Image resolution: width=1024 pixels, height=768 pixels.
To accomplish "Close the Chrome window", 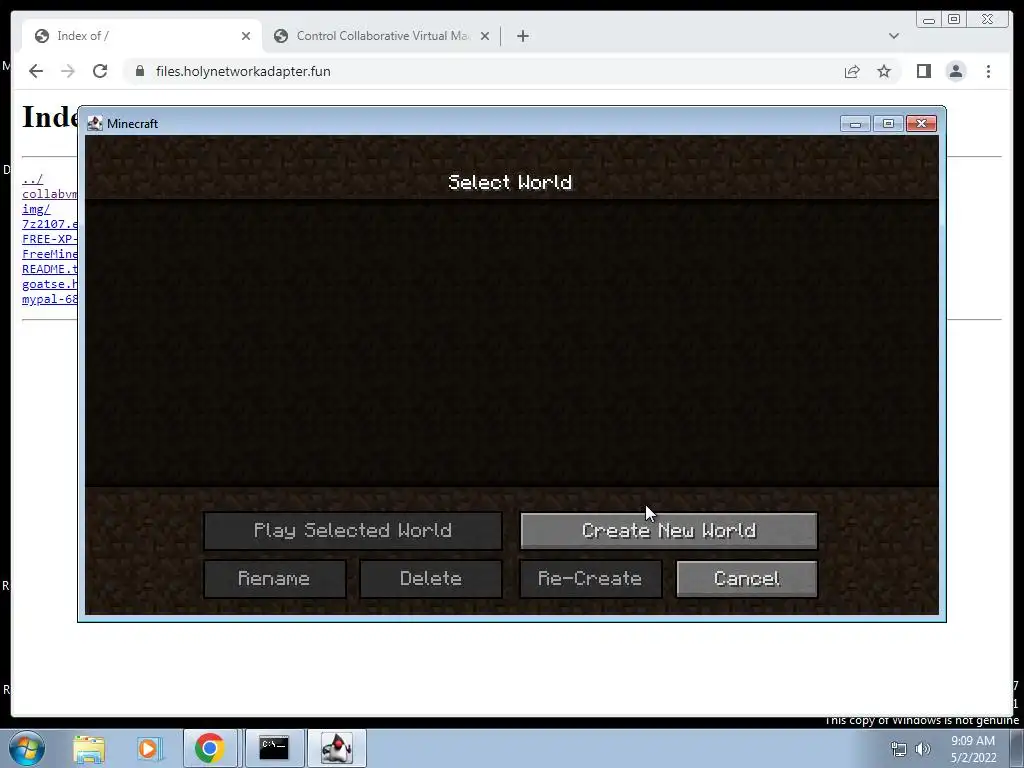I will [x=987, y=20].
